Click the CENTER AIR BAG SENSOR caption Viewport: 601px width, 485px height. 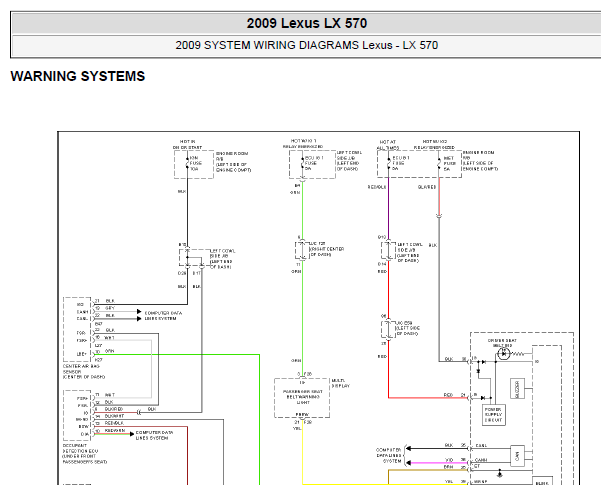pyautogui.click(x=84, y=372)
